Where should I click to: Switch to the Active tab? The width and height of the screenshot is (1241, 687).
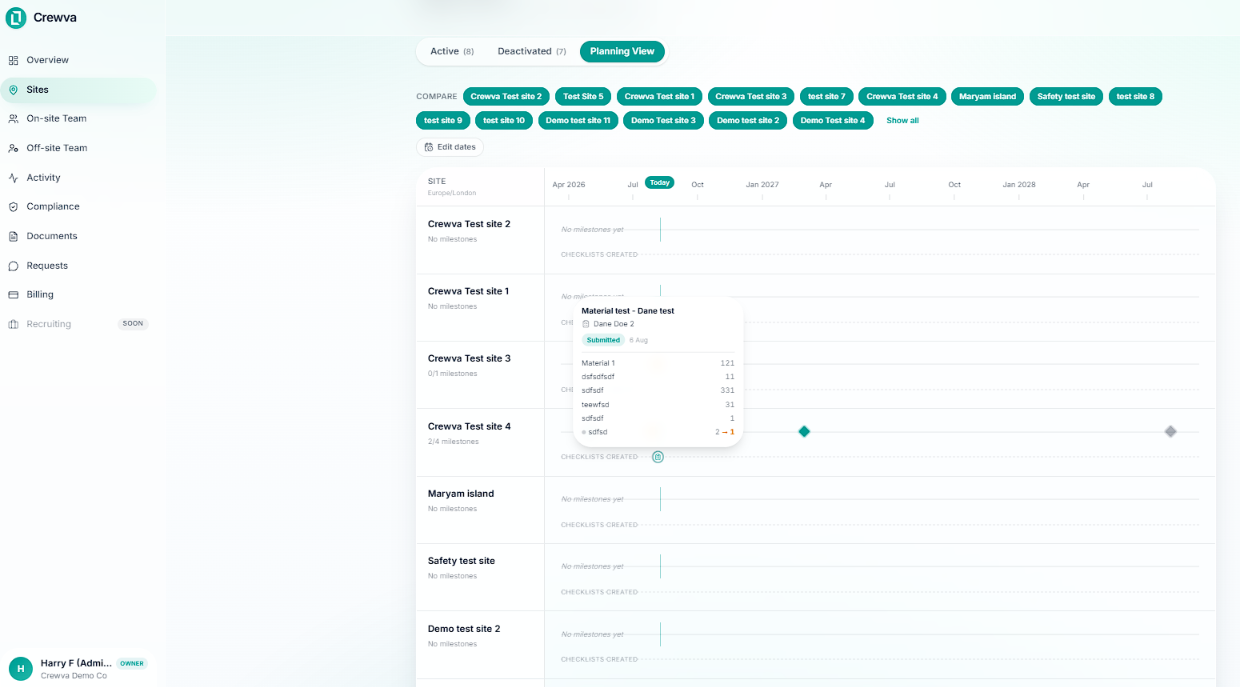(452, 51)
